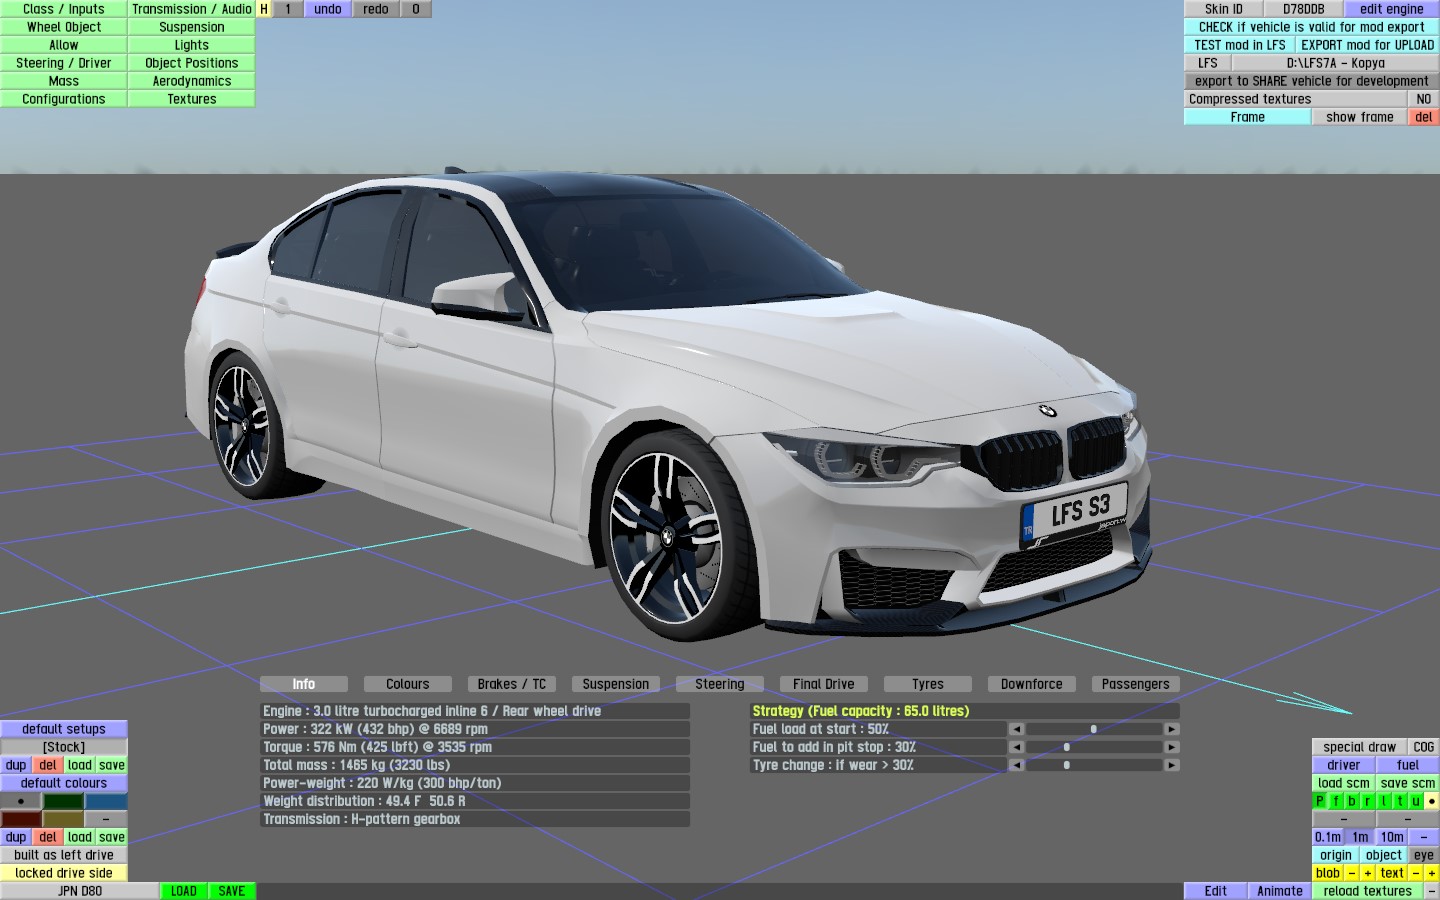Decrease Fuel to add in pit stop arrow
Viewport: 1440px width, 900px height.
pos(1016,747)
